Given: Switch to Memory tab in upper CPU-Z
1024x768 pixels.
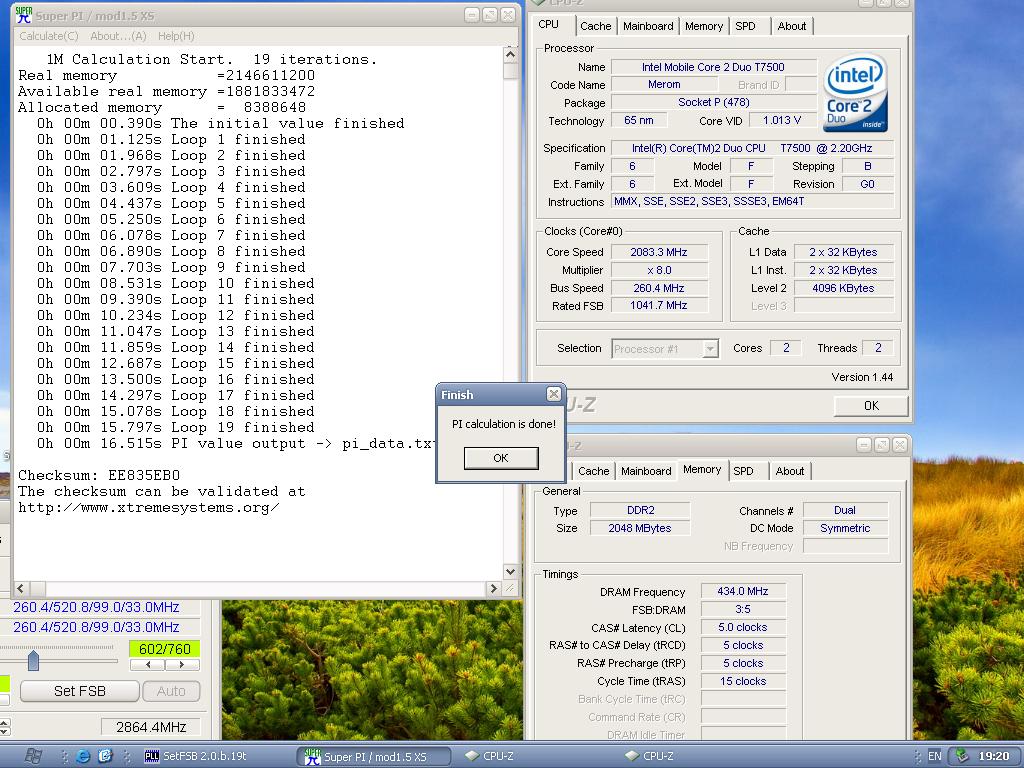Looking at the screenshot, I should tap(703, 26).
